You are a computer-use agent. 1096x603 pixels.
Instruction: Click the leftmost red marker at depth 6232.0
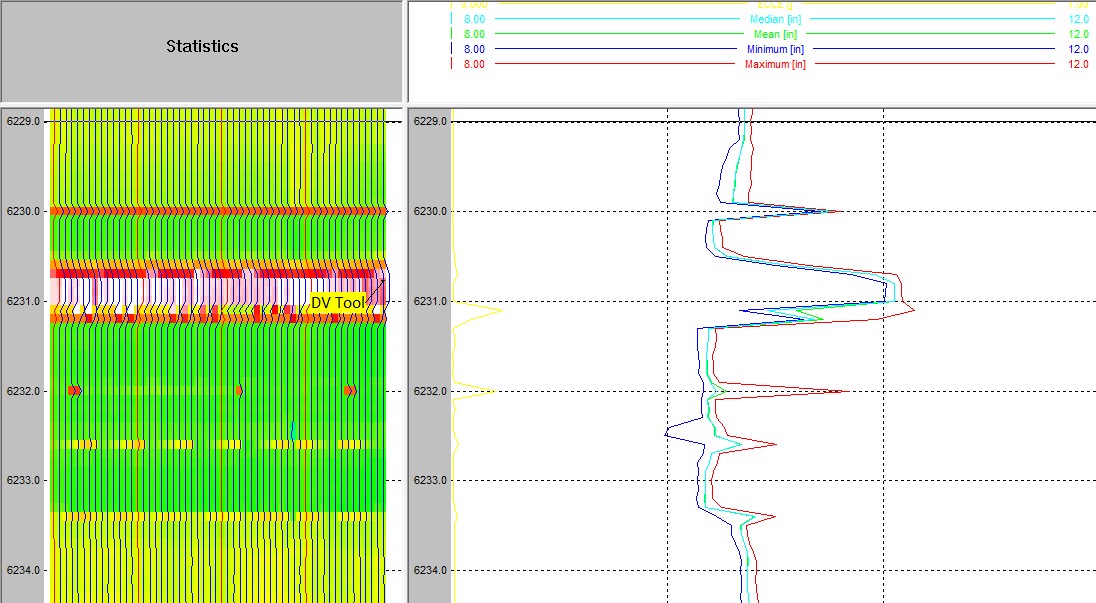click(75, 390)
